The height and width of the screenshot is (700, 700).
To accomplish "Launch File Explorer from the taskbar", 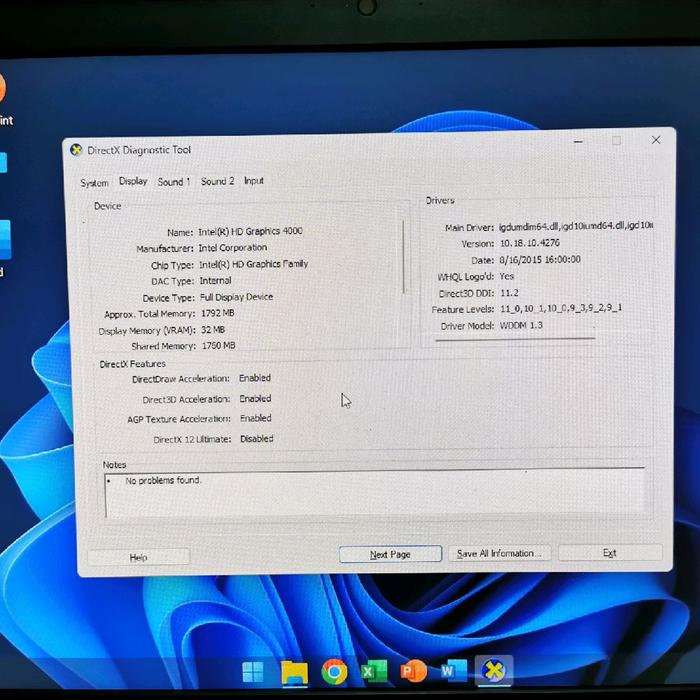I will click(294, 671).
